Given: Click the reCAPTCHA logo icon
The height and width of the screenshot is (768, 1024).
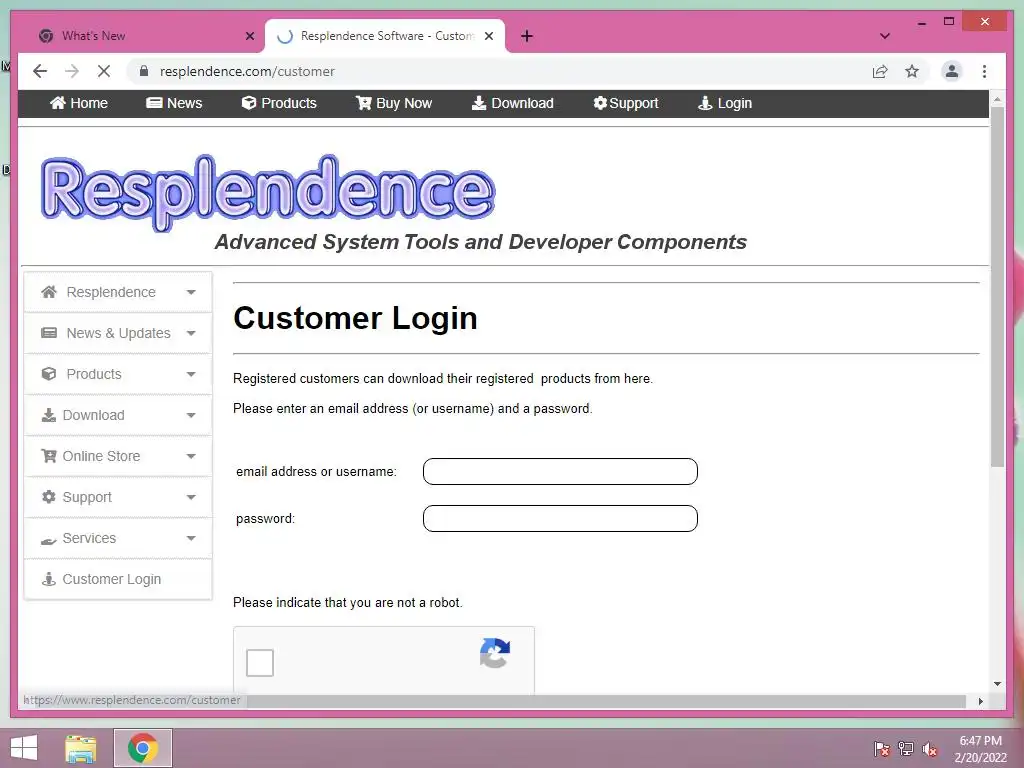Looking at the screenshot, I should click(x=495, y=653).
